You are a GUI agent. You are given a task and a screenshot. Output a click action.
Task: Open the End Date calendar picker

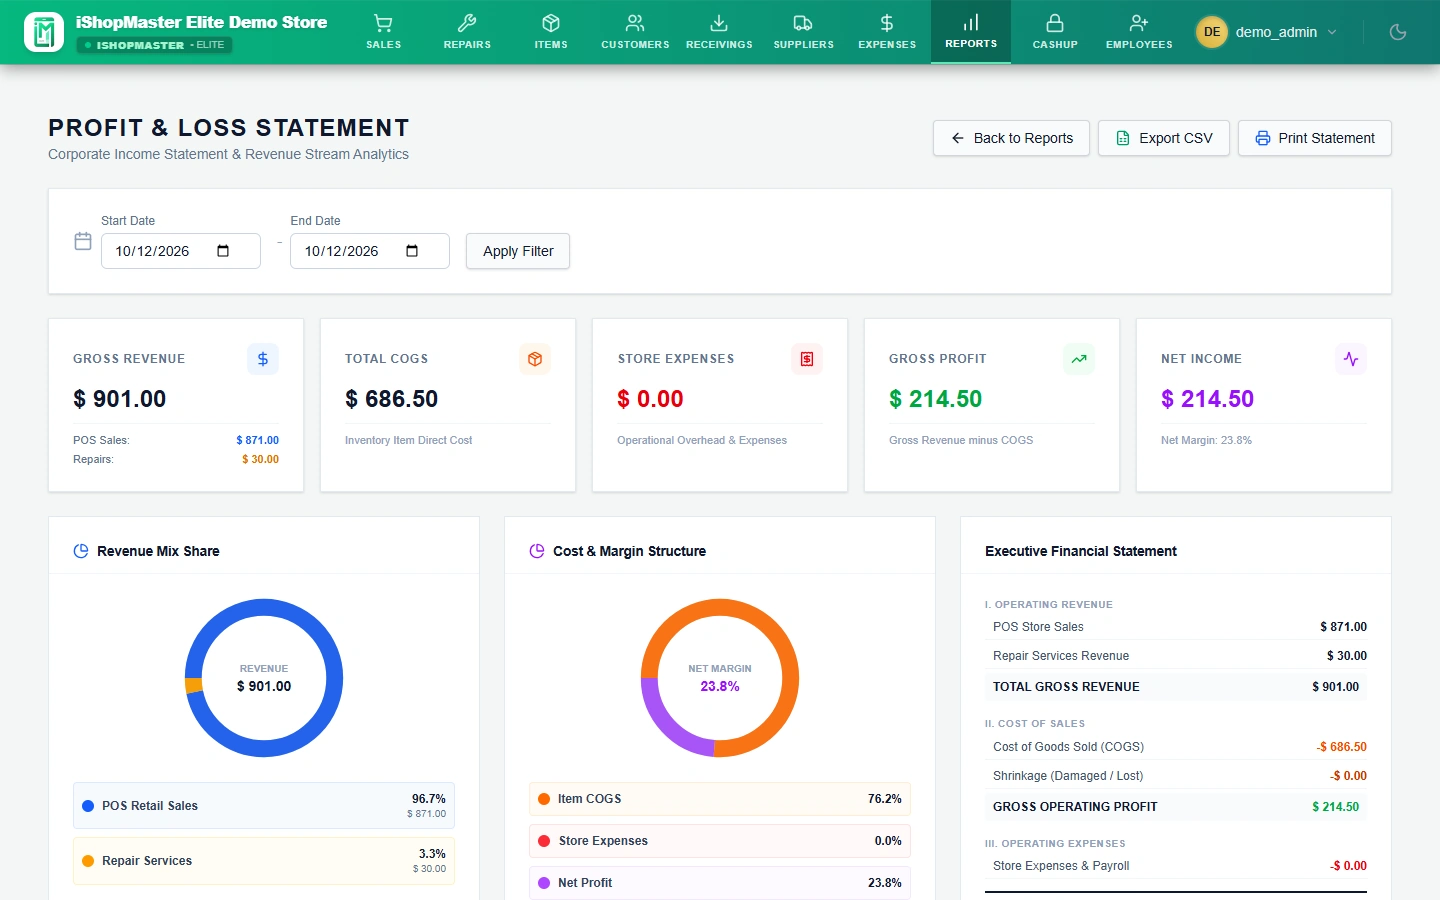coord(412,251)
